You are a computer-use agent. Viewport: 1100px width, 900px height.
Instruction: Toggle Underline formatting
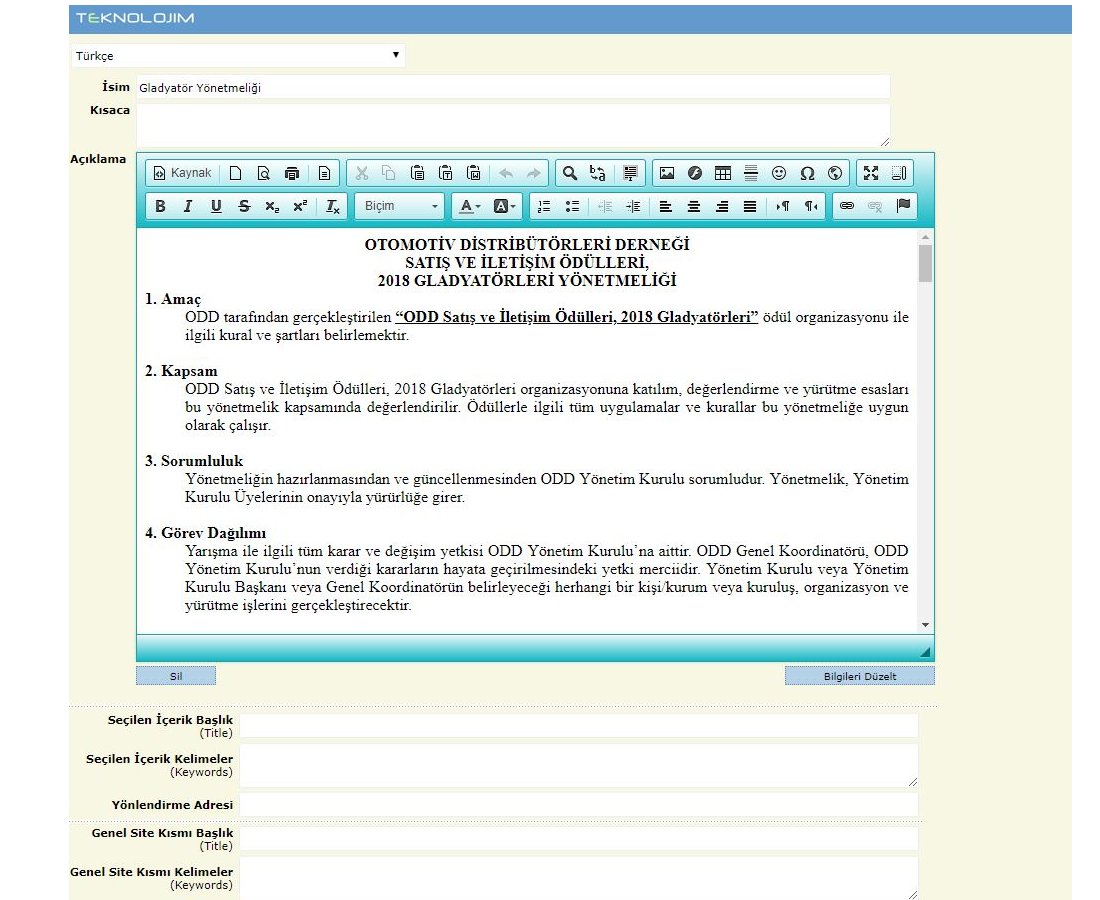coord(216,206)
